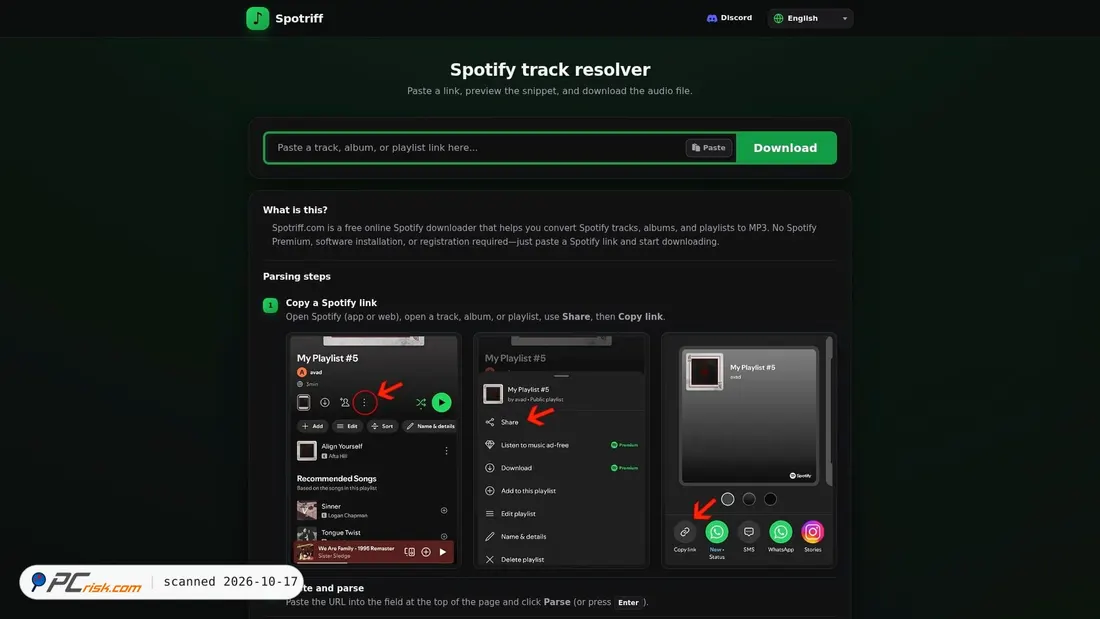Open the Discord link in header
This screenshot has width=1100, height=619.
pyautogui.click(x=730, y=18)
